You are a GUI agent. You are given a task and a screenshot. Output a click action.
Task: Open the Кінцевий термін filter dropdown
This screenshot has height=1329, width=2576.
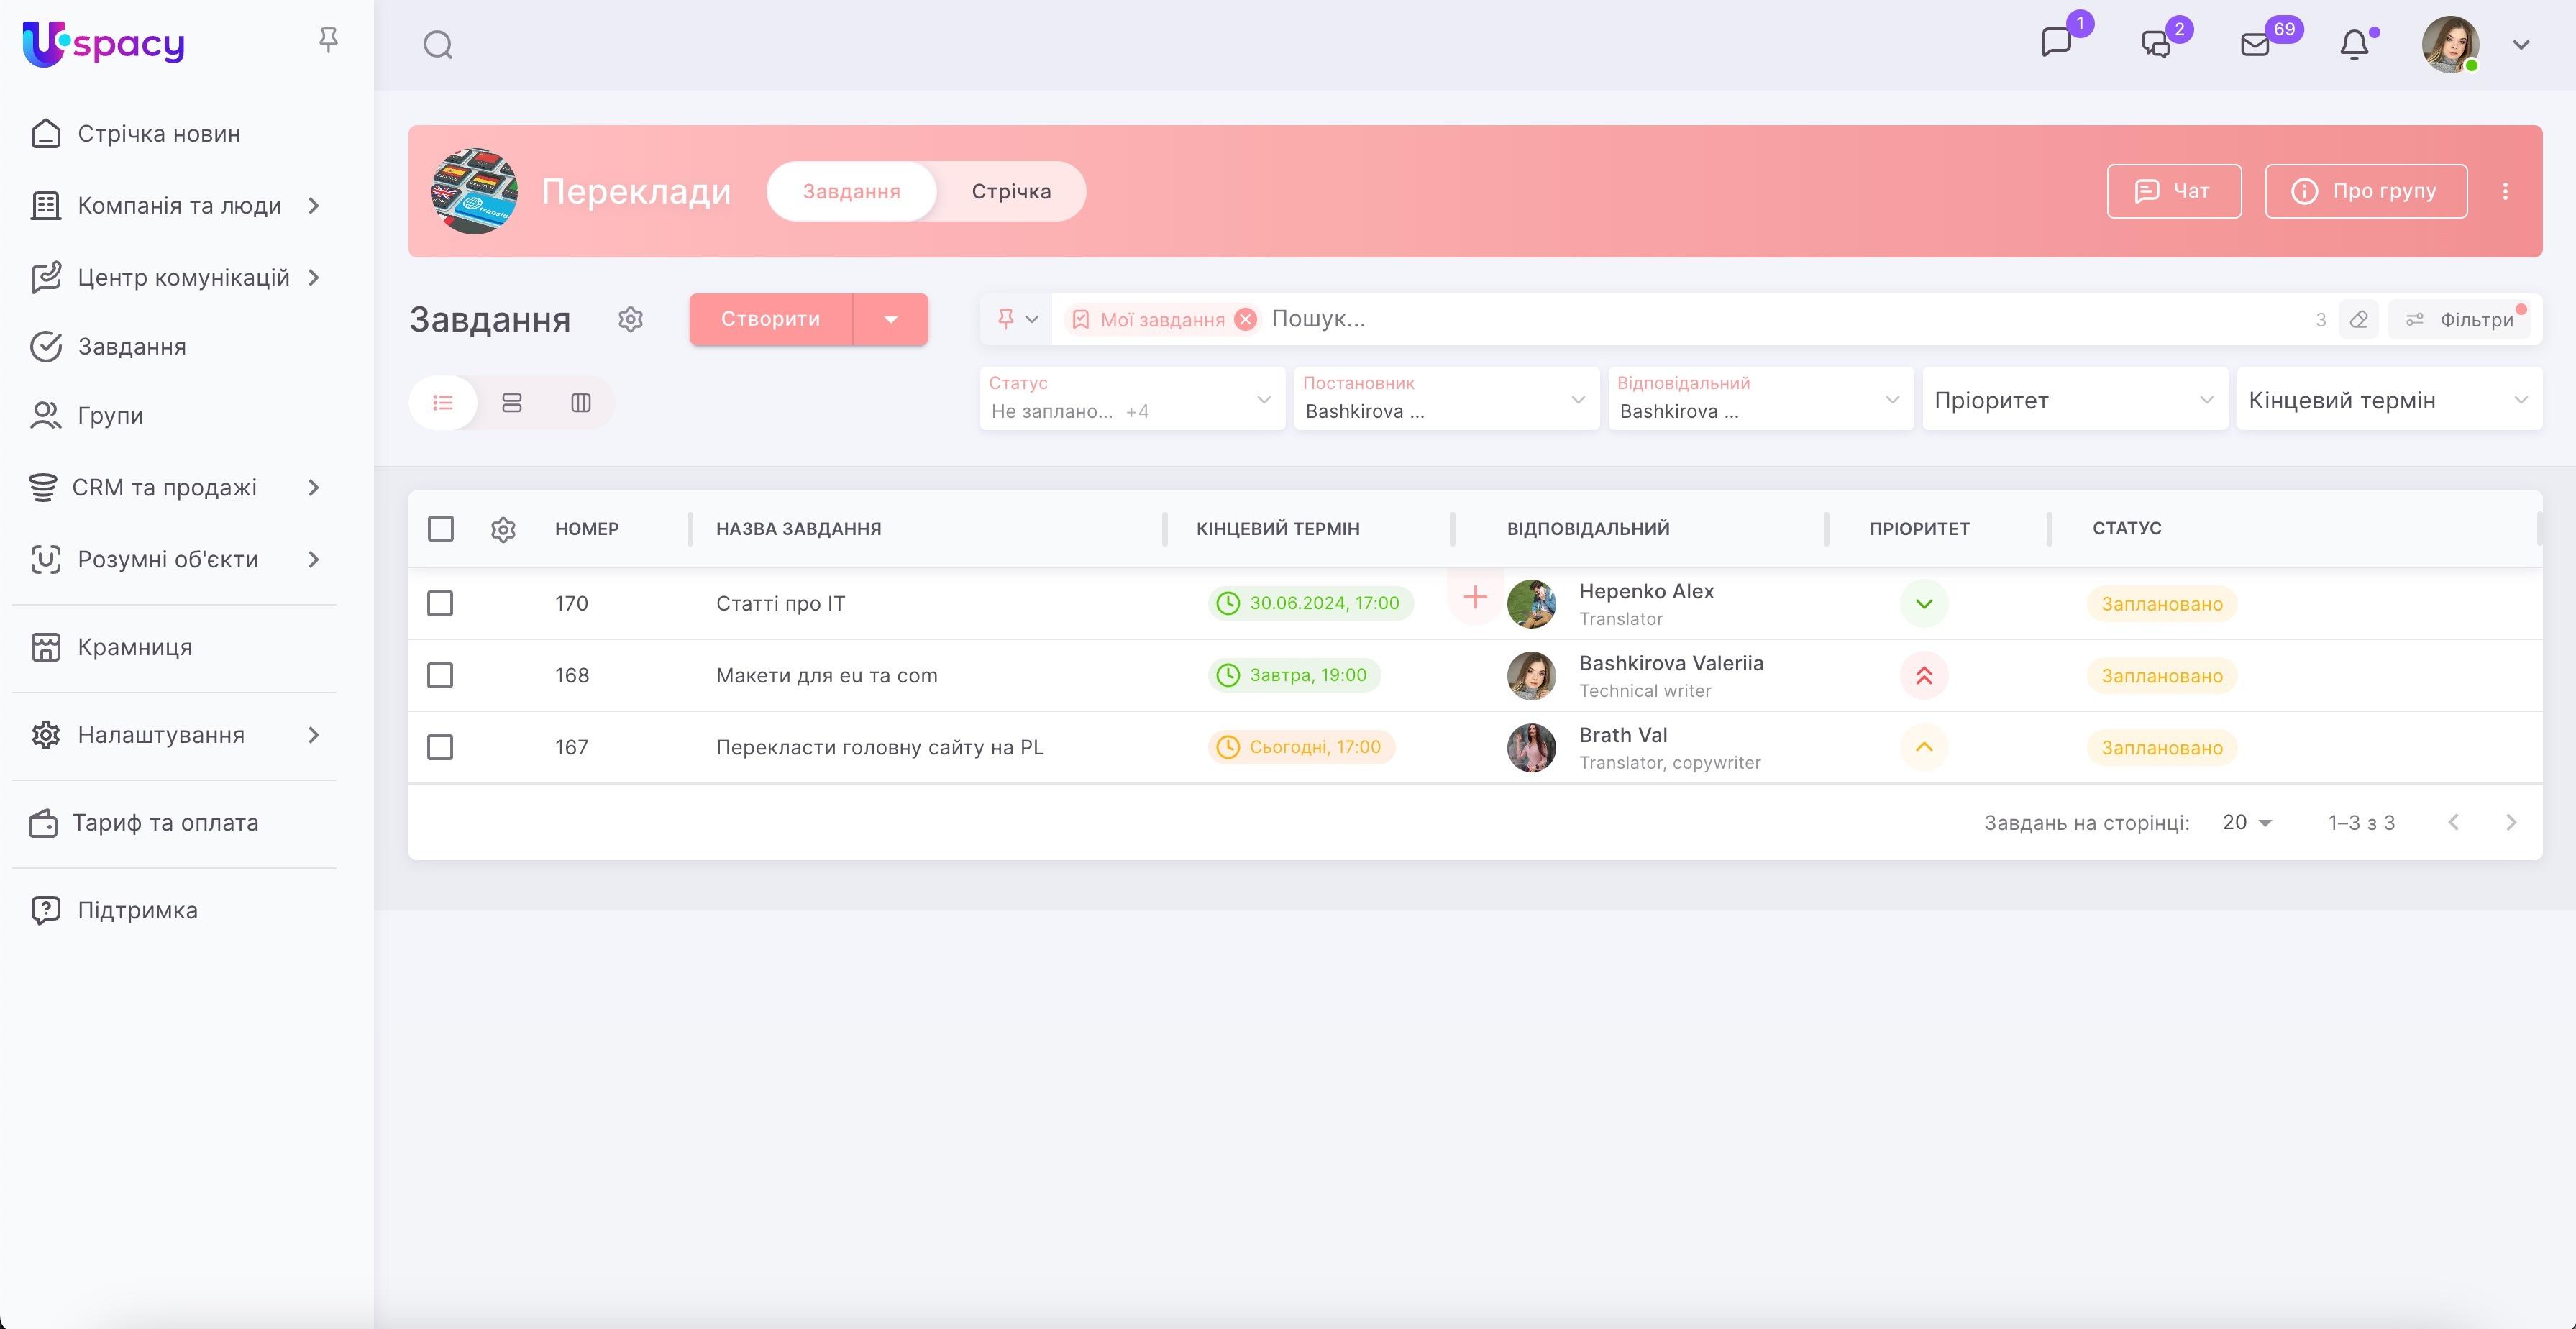click(2388, 400)
